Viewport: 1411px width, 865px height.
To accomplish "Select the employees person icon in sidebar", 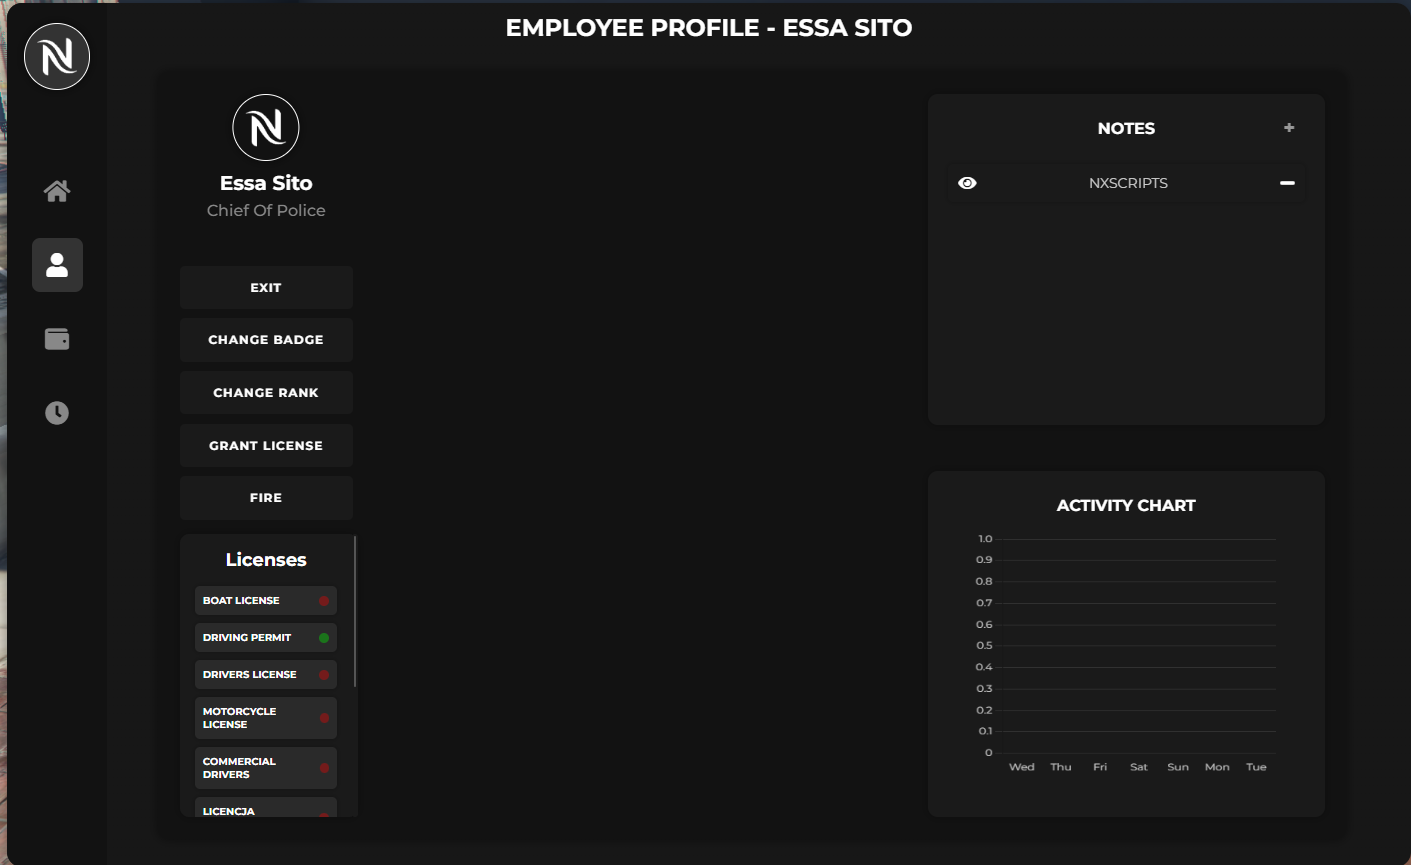I will click(57, 265).
